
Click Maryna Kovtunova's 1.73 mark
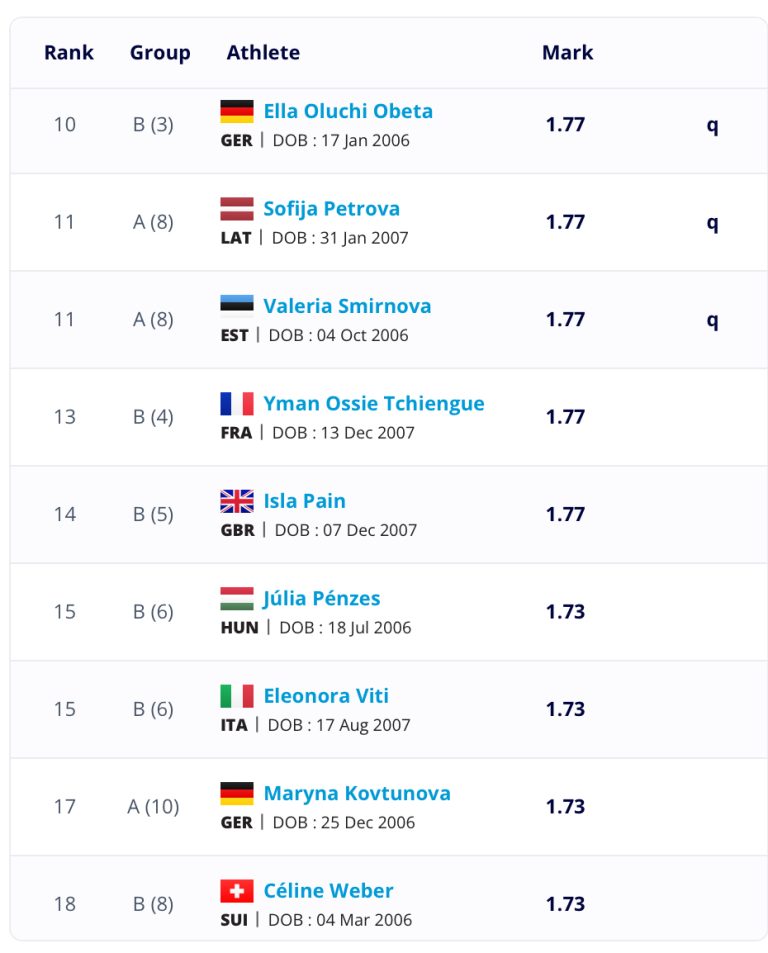565,806
